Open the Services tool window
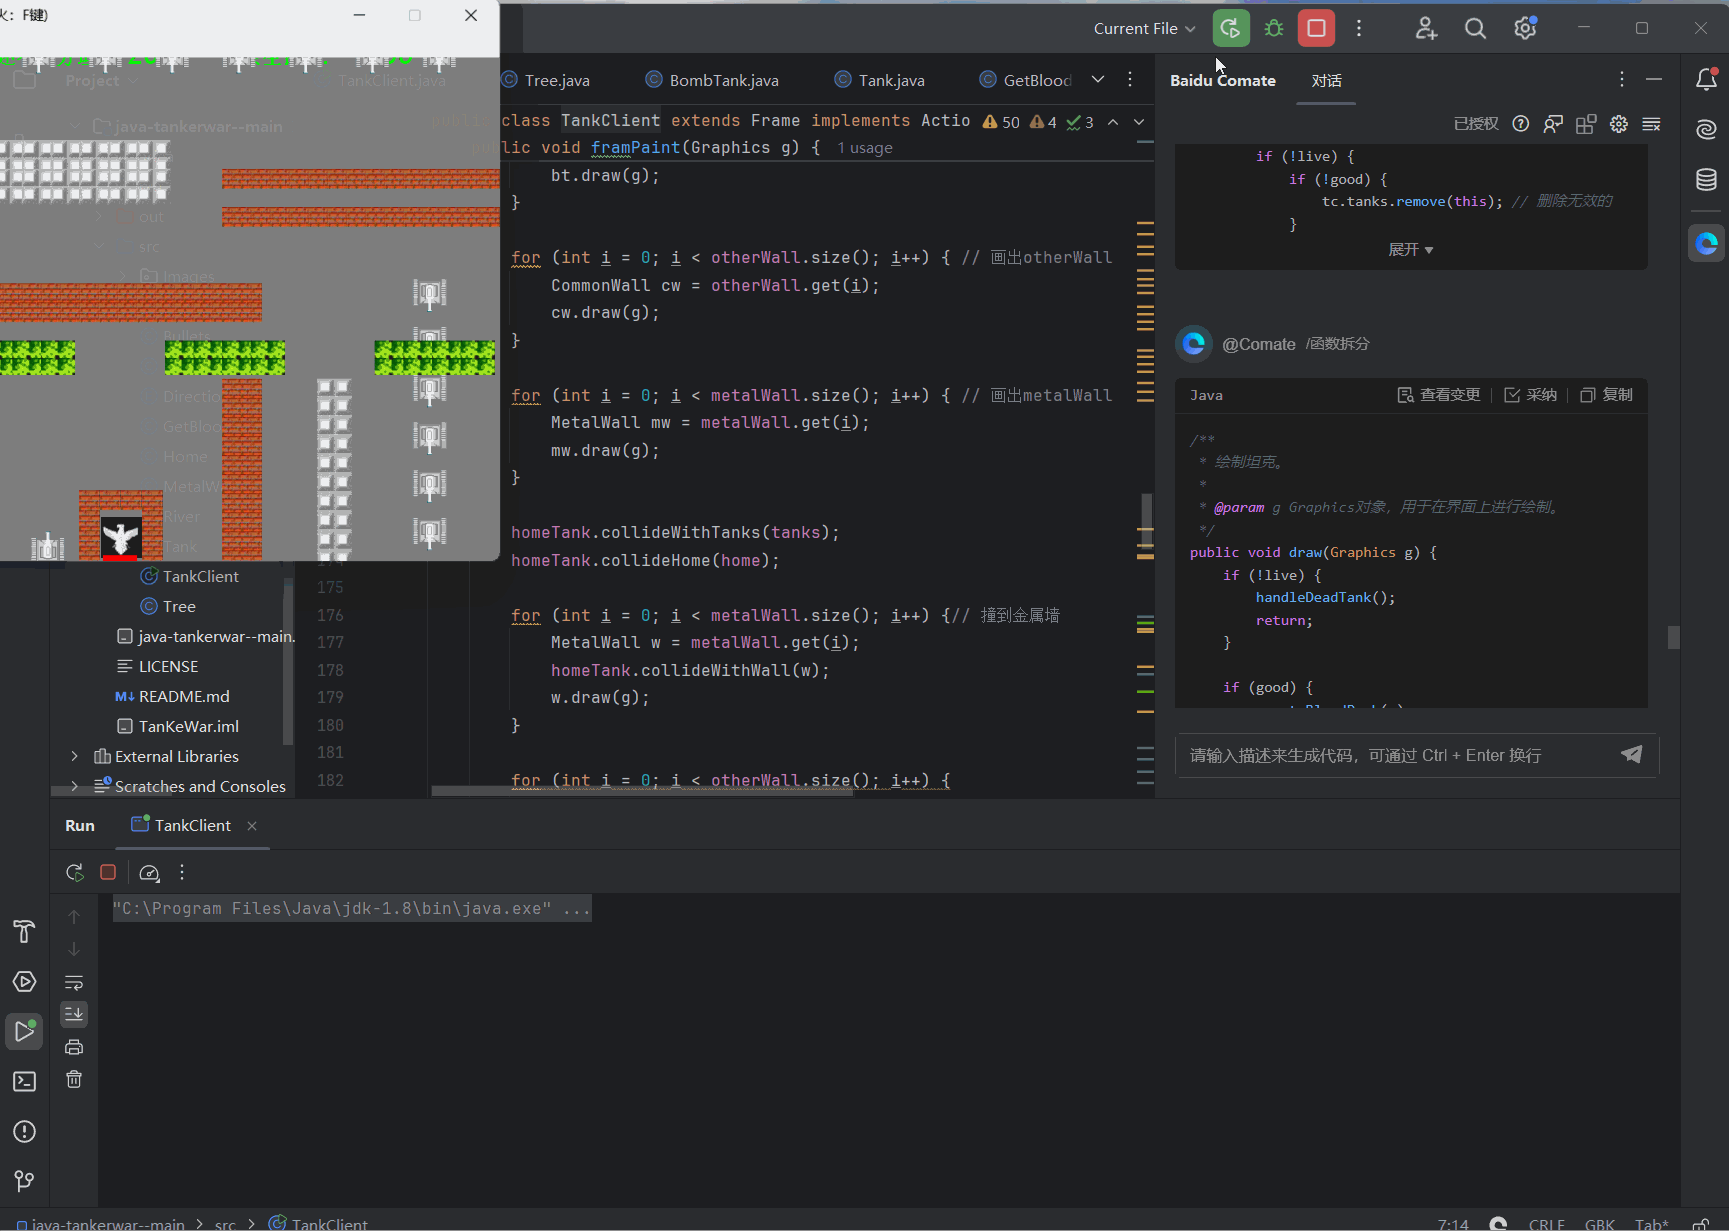1729x1231 pixels. coord(24,981)
